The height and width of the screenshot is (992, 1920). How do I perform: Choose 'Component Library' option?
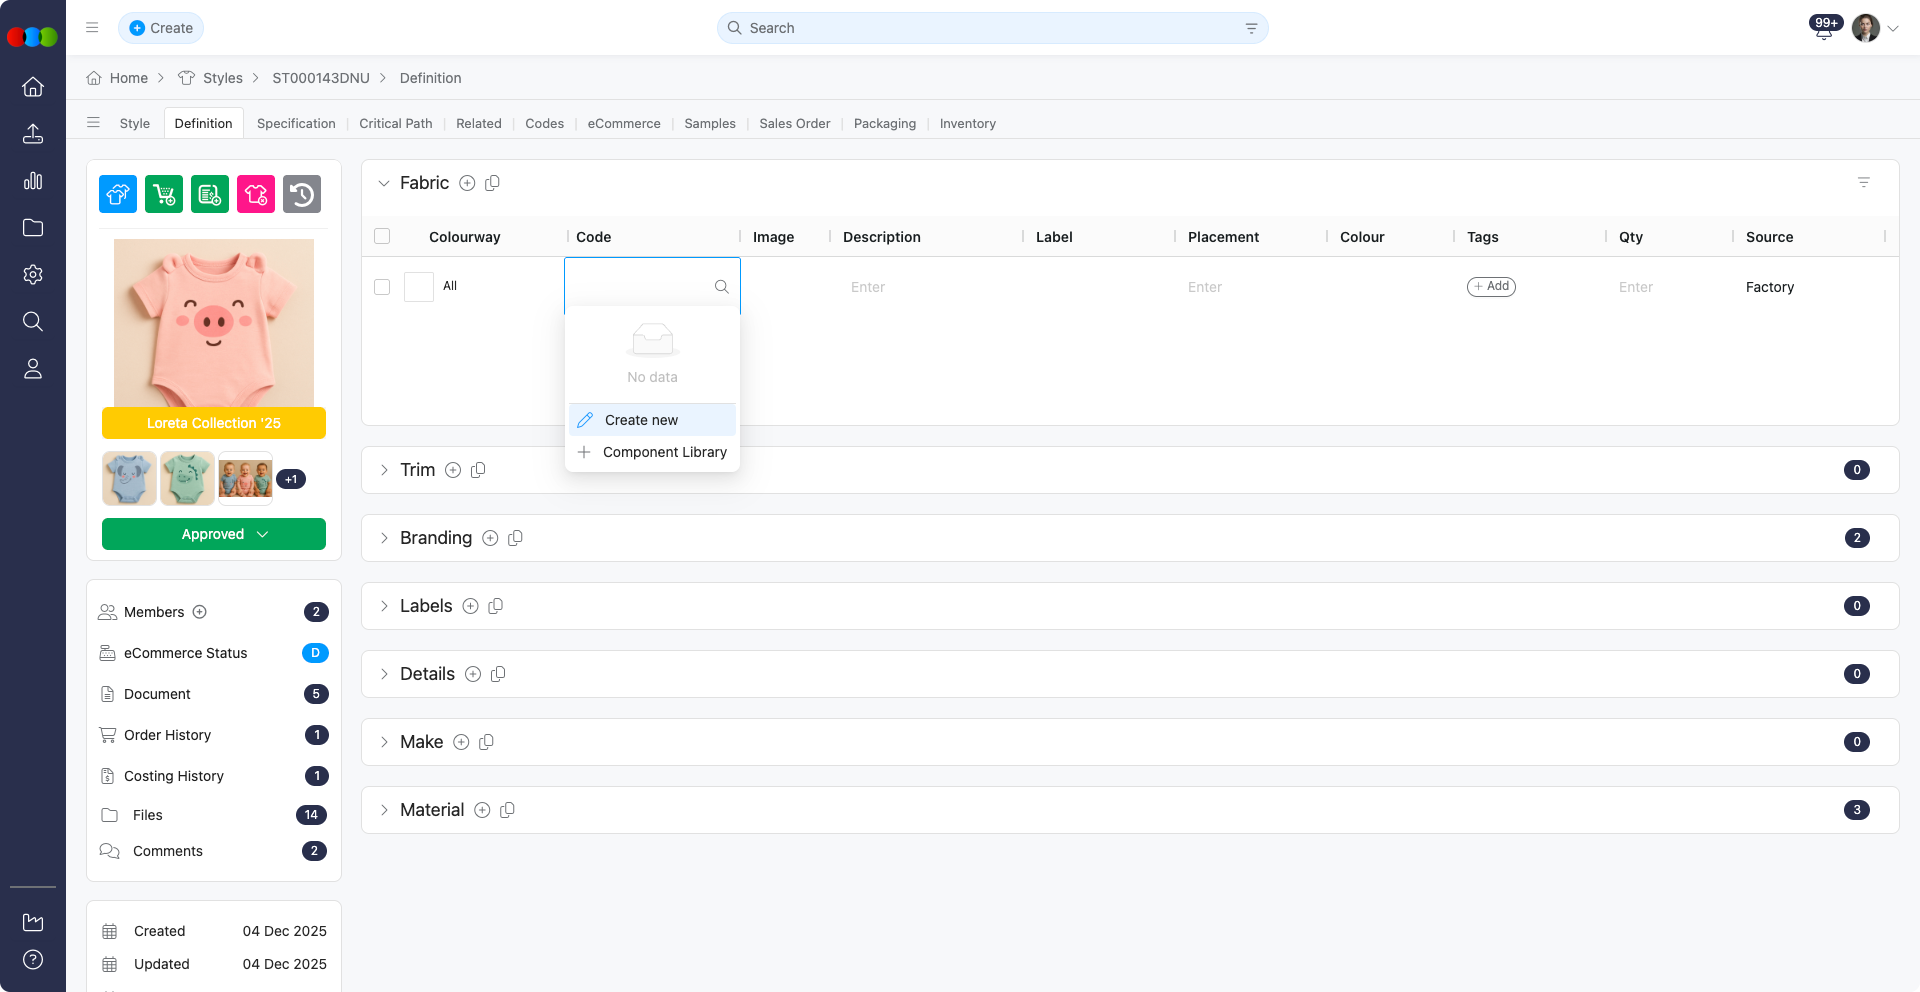click(664, 452)
